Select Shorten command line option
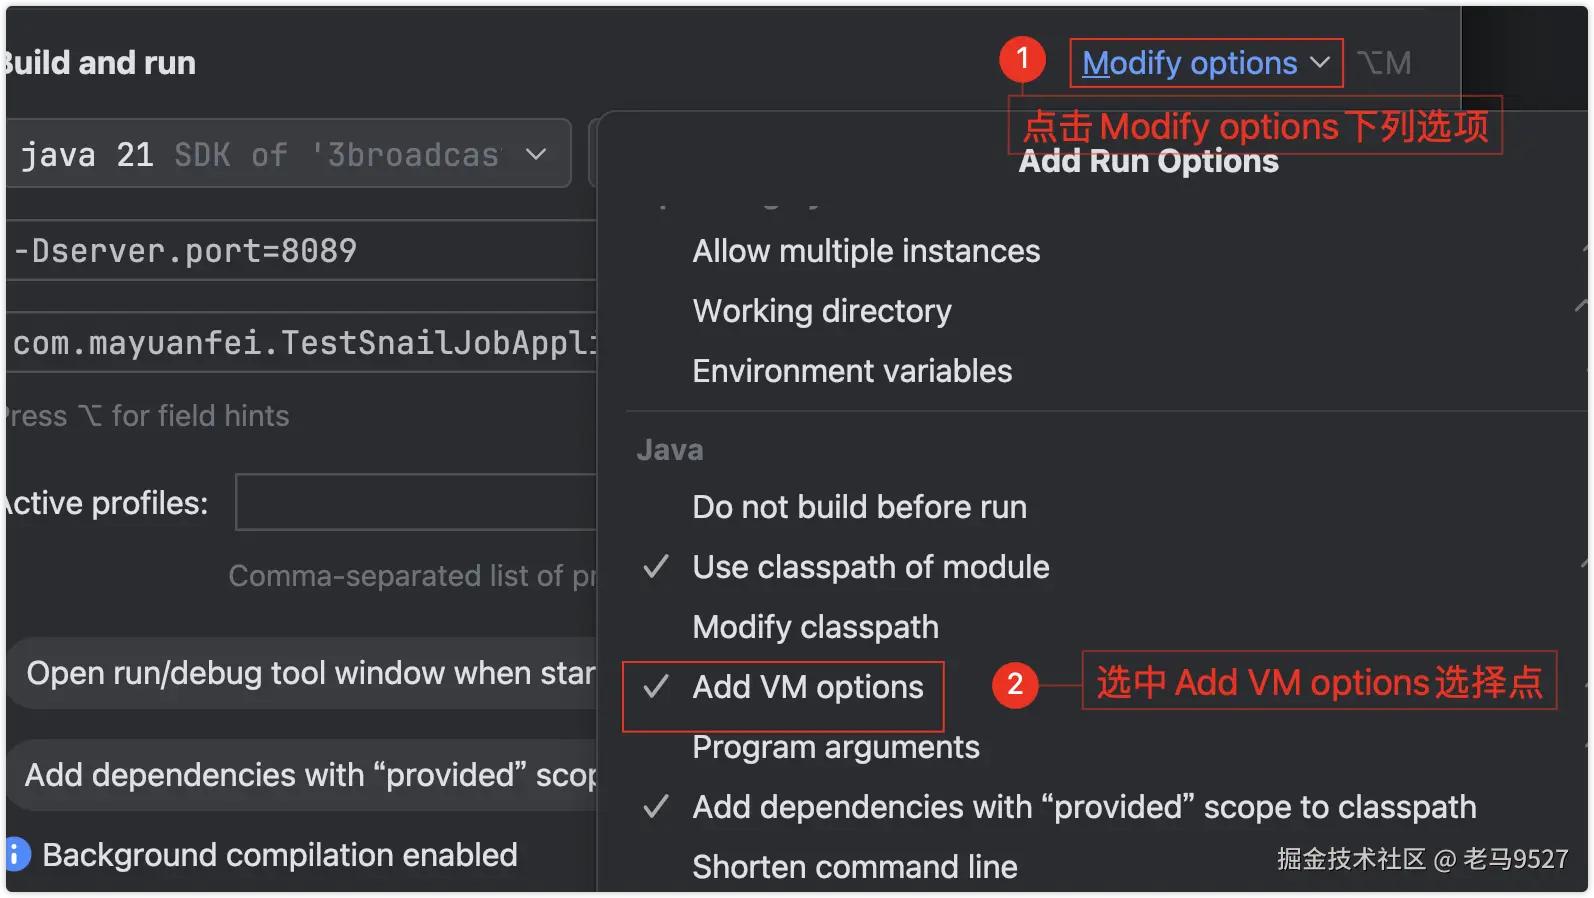Viewport: 1594px width, 898px height. [x=855, y=867]
